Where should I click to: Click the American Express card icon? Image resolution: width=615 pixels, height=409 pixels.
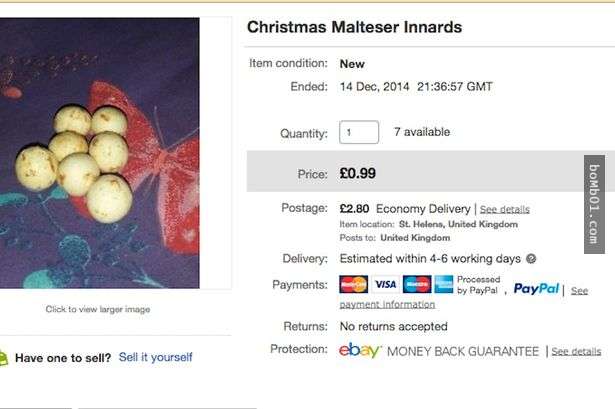[444, 285]
